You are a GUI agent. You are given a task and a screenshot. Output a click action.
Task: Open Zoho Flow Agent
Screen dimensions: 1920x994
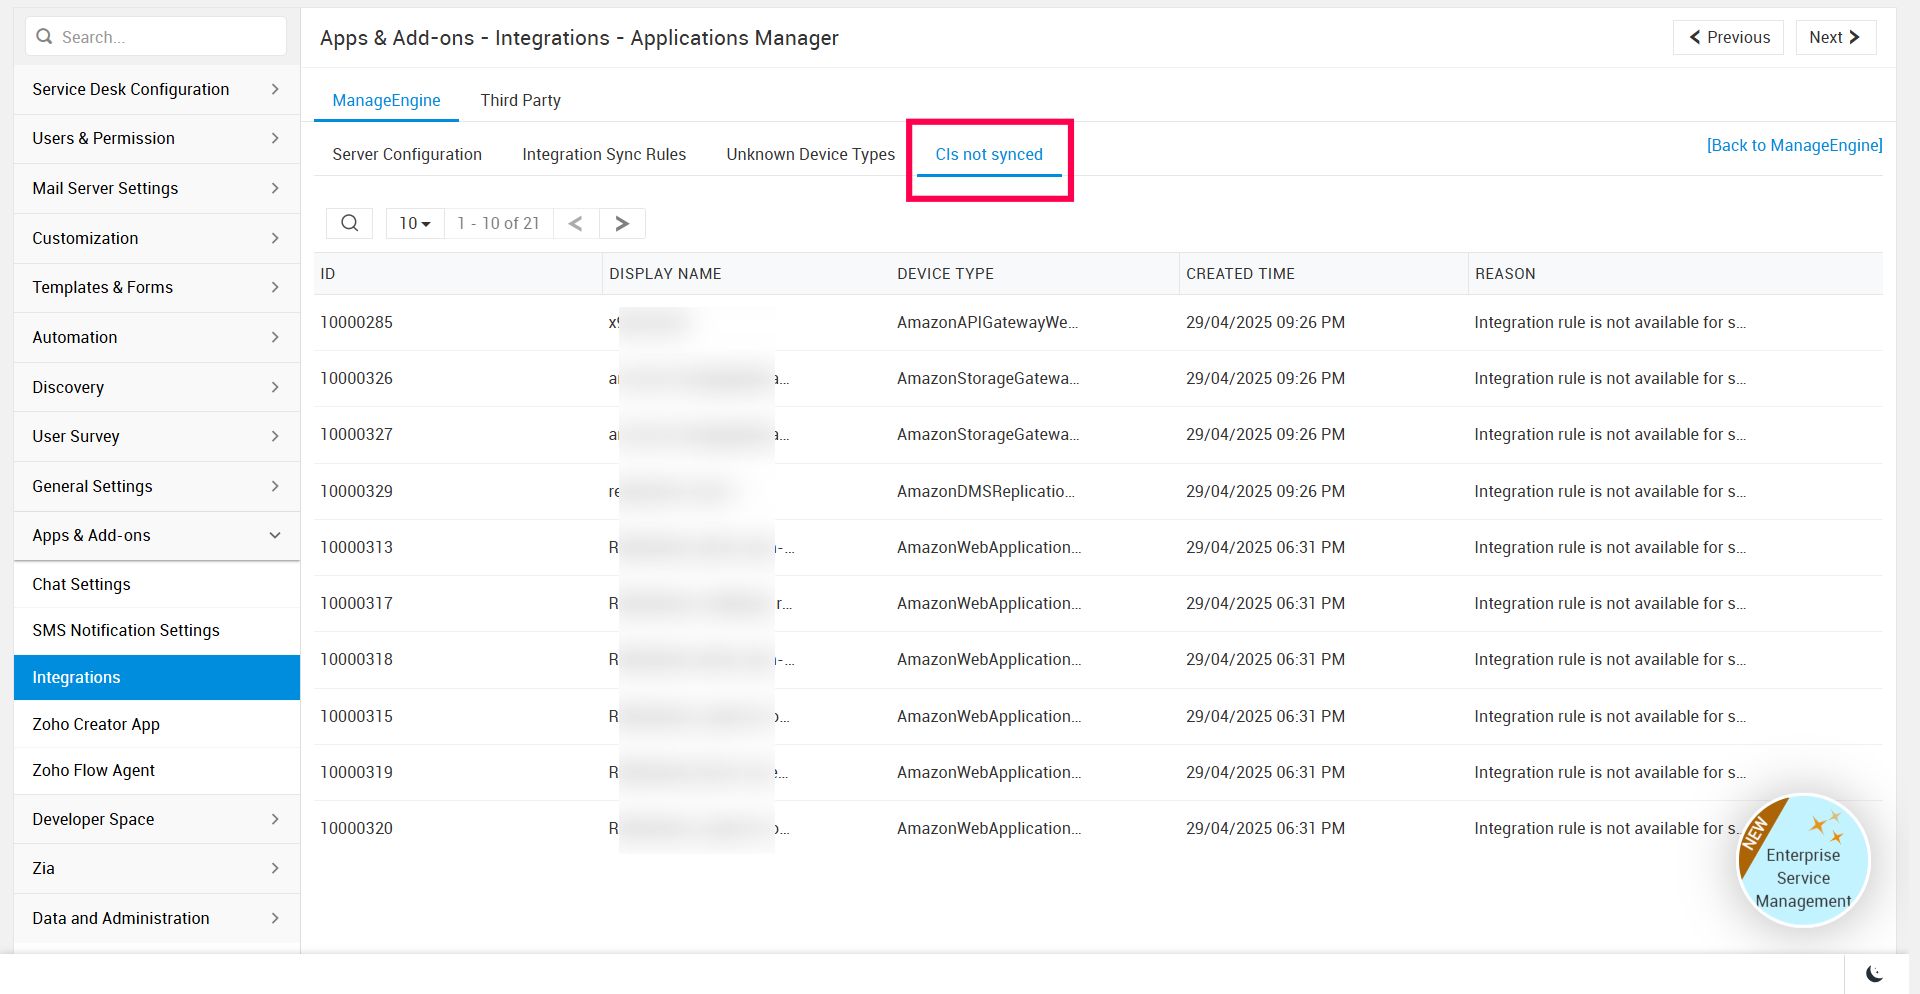[157, 770]
